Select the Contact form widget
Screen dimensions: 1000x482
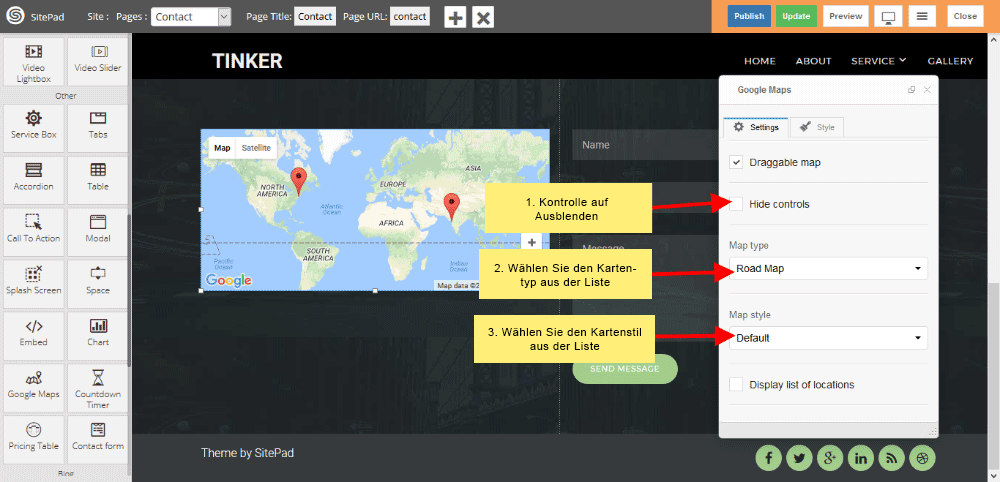point(98,439)
